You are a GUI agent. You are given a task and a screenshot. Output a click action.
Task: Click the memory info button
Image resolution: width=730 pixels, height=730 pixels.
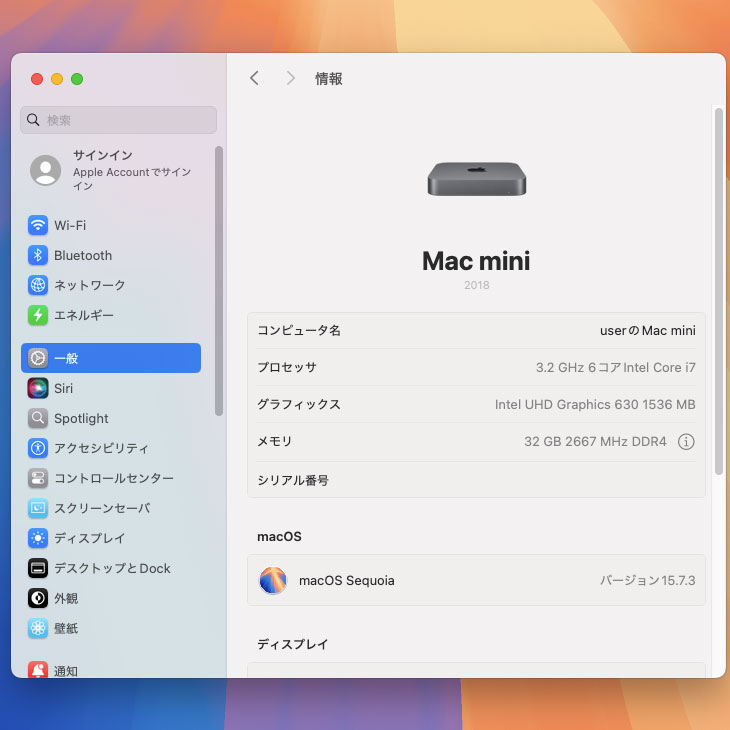[686, 441]
